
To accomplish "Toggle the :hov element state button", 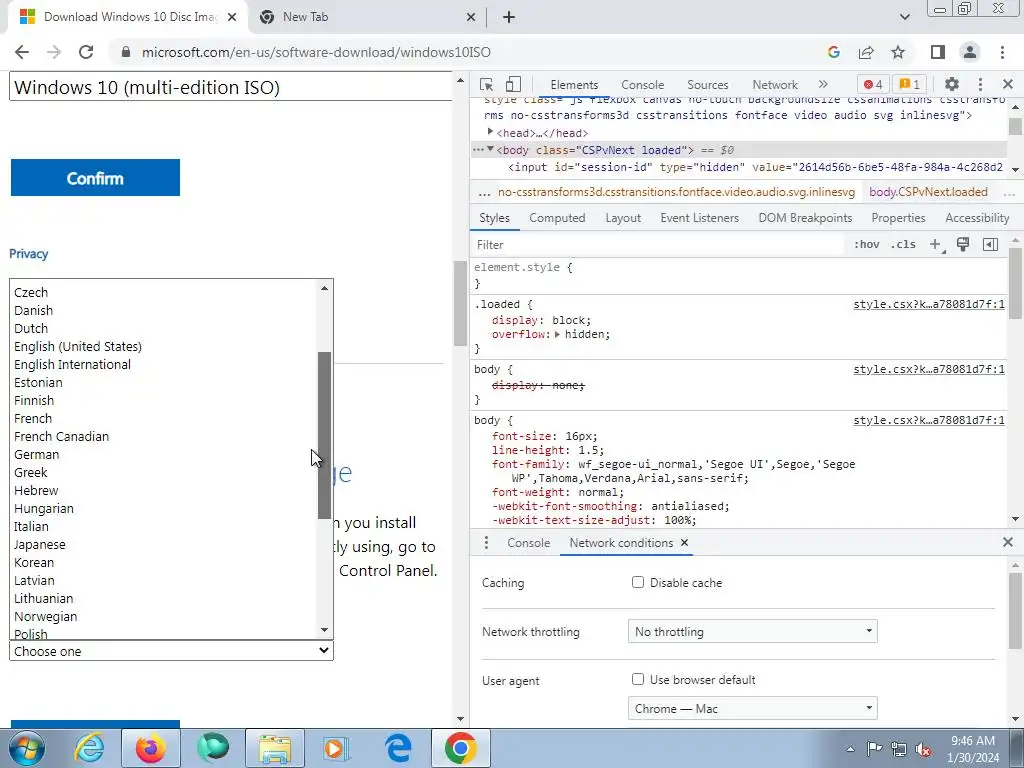I will pyautogui.click(x=867, y=244).
